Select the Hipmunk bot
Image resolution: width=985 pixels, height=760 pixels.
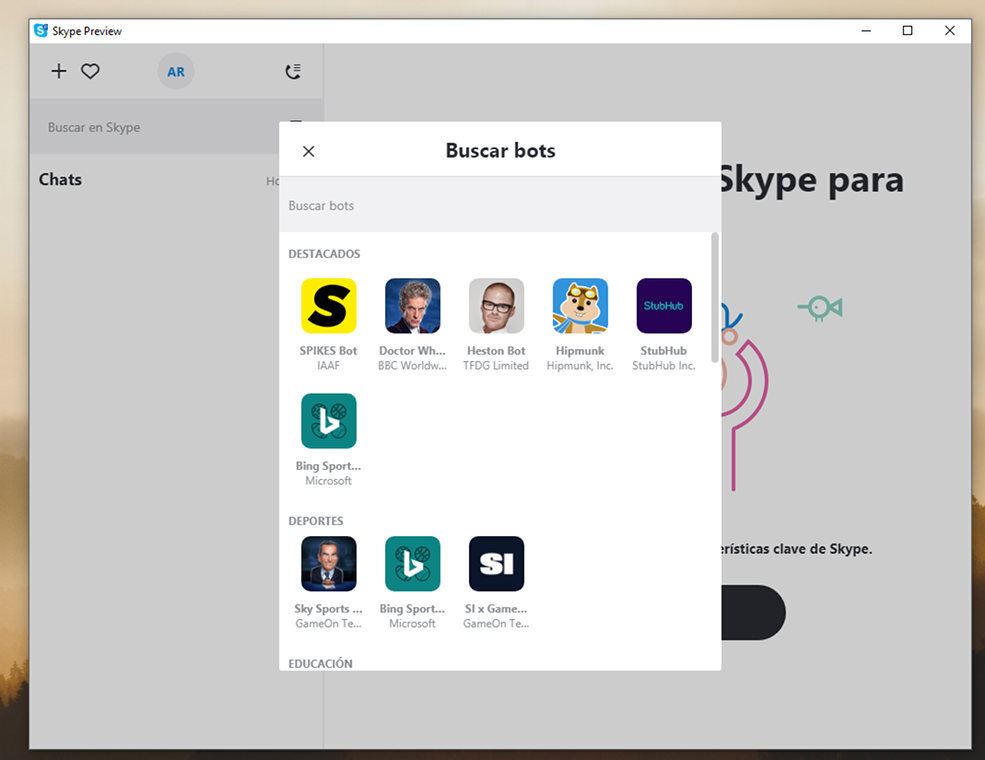coord(580,306)
